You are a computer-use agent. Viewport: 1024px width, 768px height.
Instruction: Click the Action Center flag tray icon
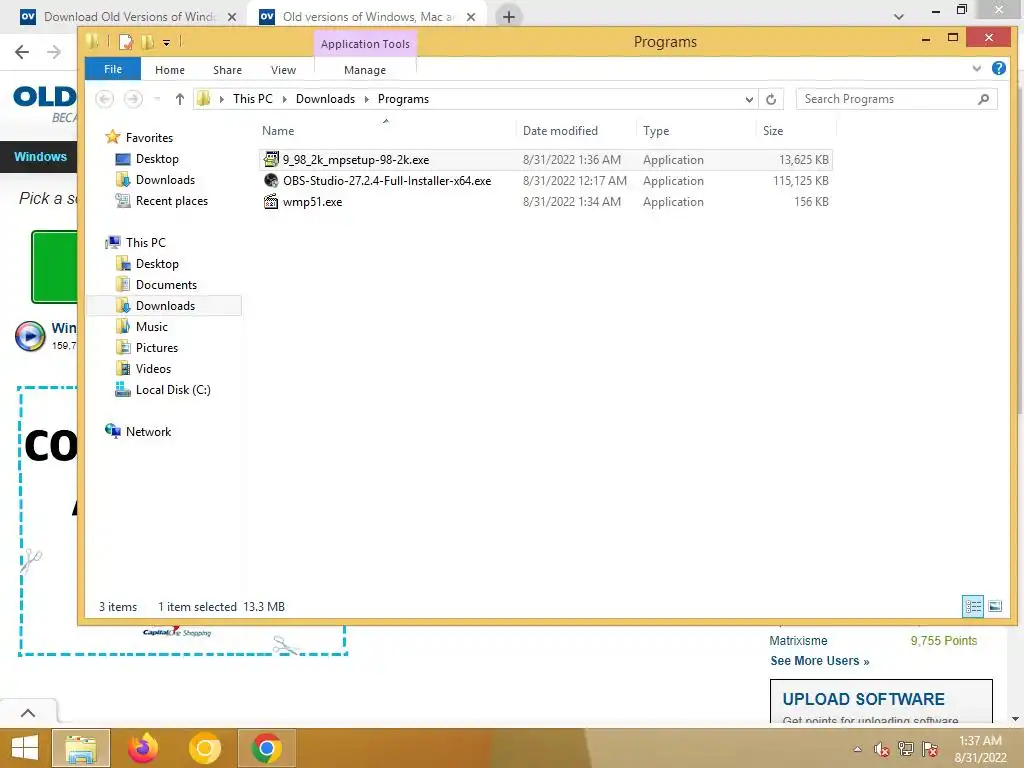(930, 749)
